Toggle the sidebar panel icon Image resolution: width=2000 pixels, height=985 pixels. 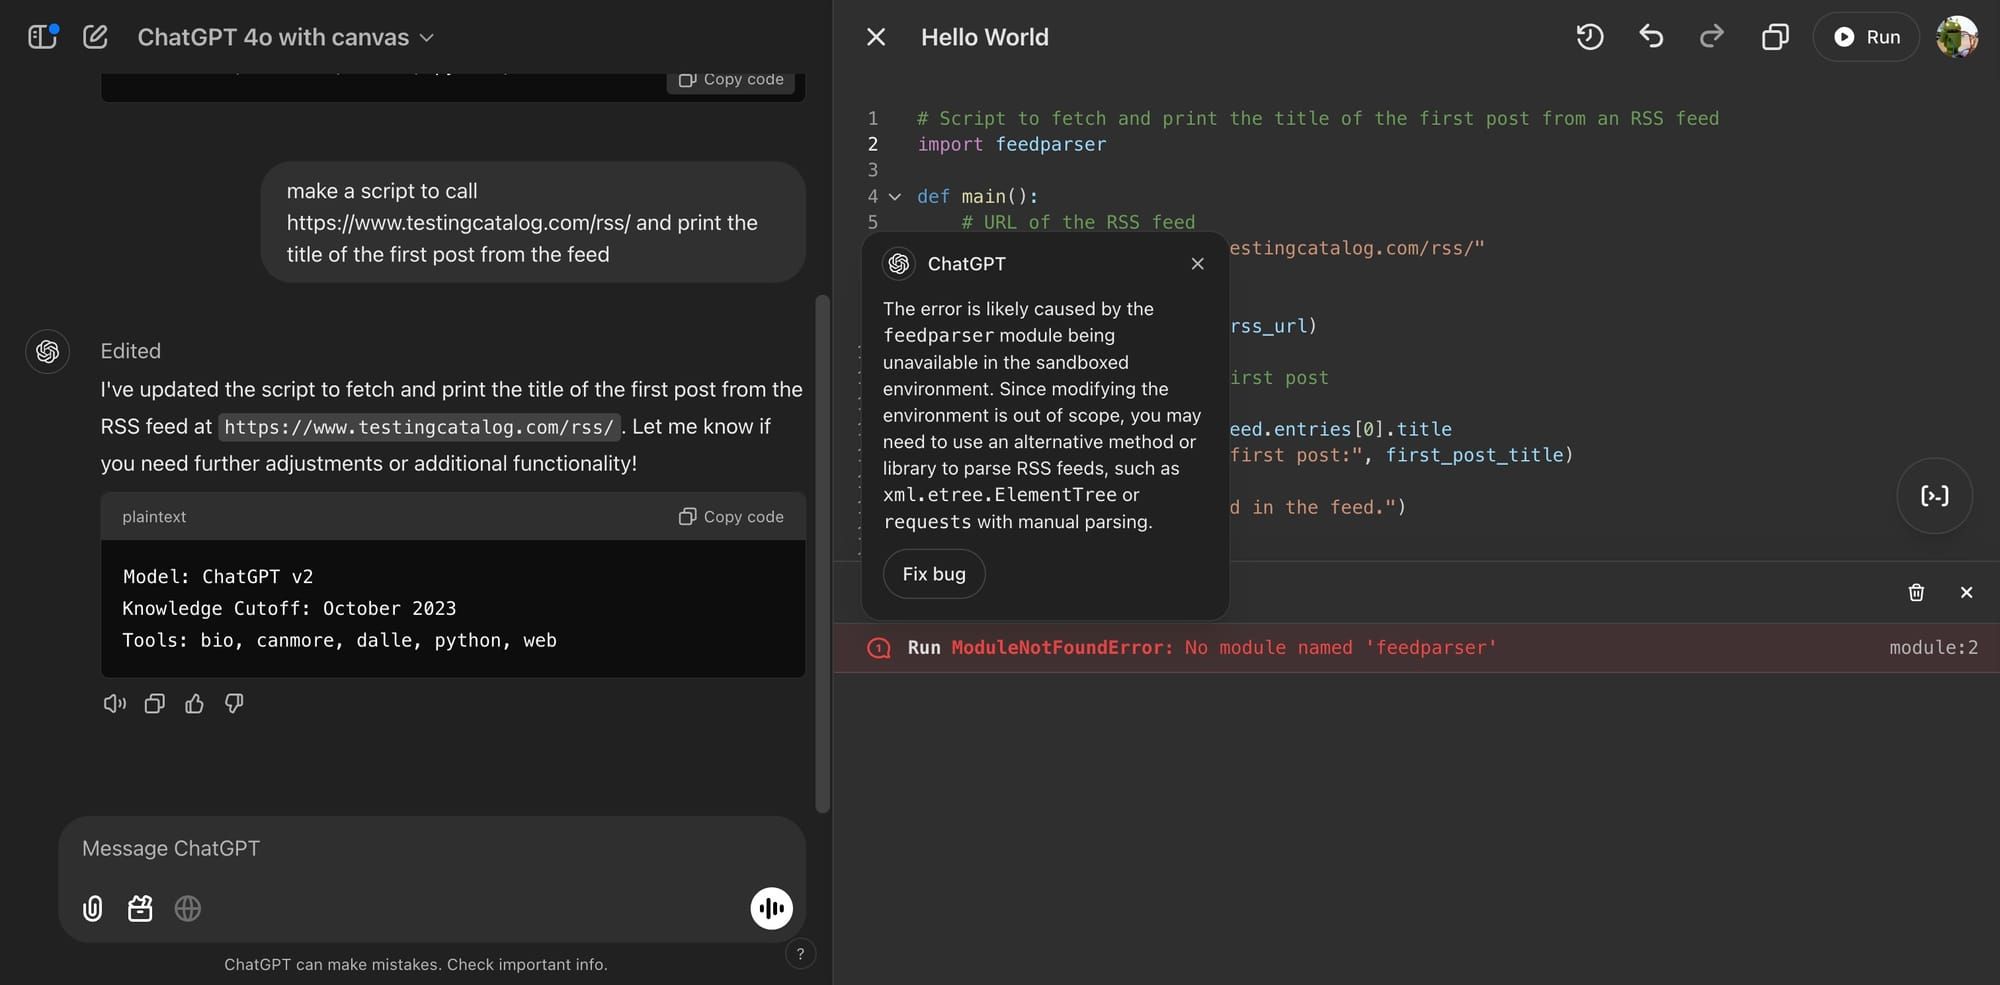[43, 37]
